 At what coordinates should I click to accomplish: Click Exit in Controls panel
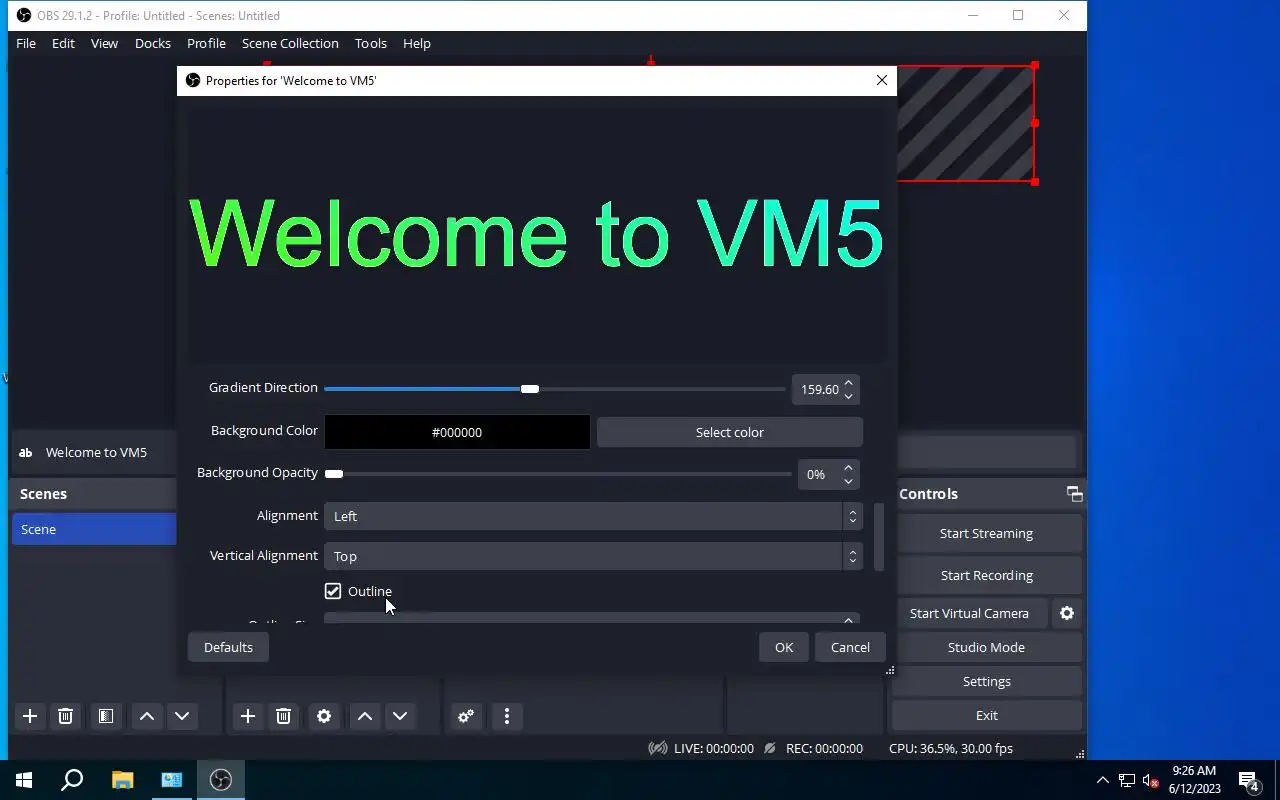(x=986, y=715)
